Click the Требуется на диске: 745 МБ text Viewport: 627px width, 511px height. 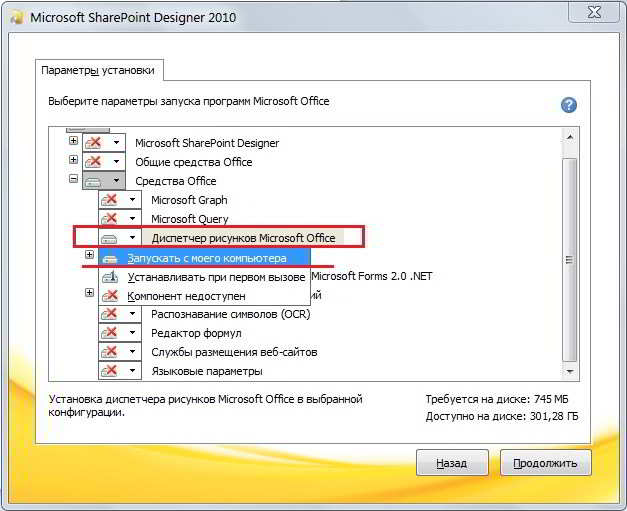[x=497, y=399]
